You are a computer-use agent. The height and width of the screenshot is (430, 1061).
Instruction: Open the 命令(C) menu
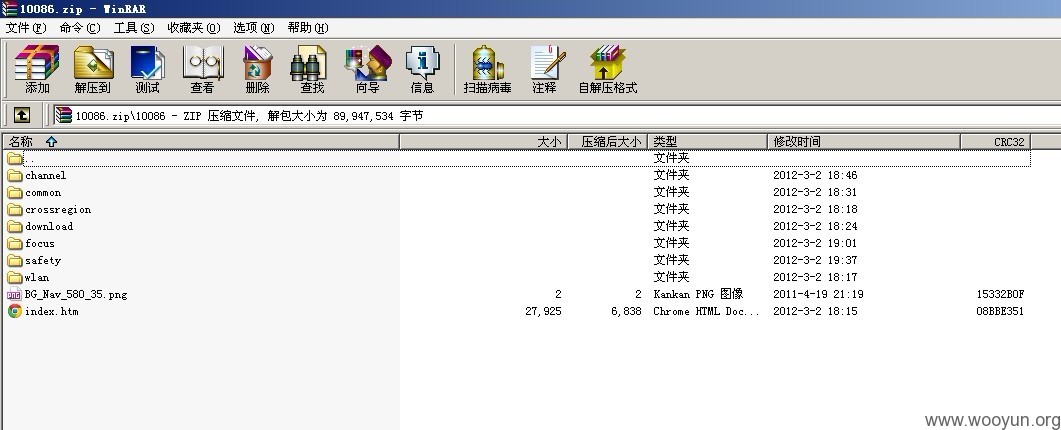(80, 28)
